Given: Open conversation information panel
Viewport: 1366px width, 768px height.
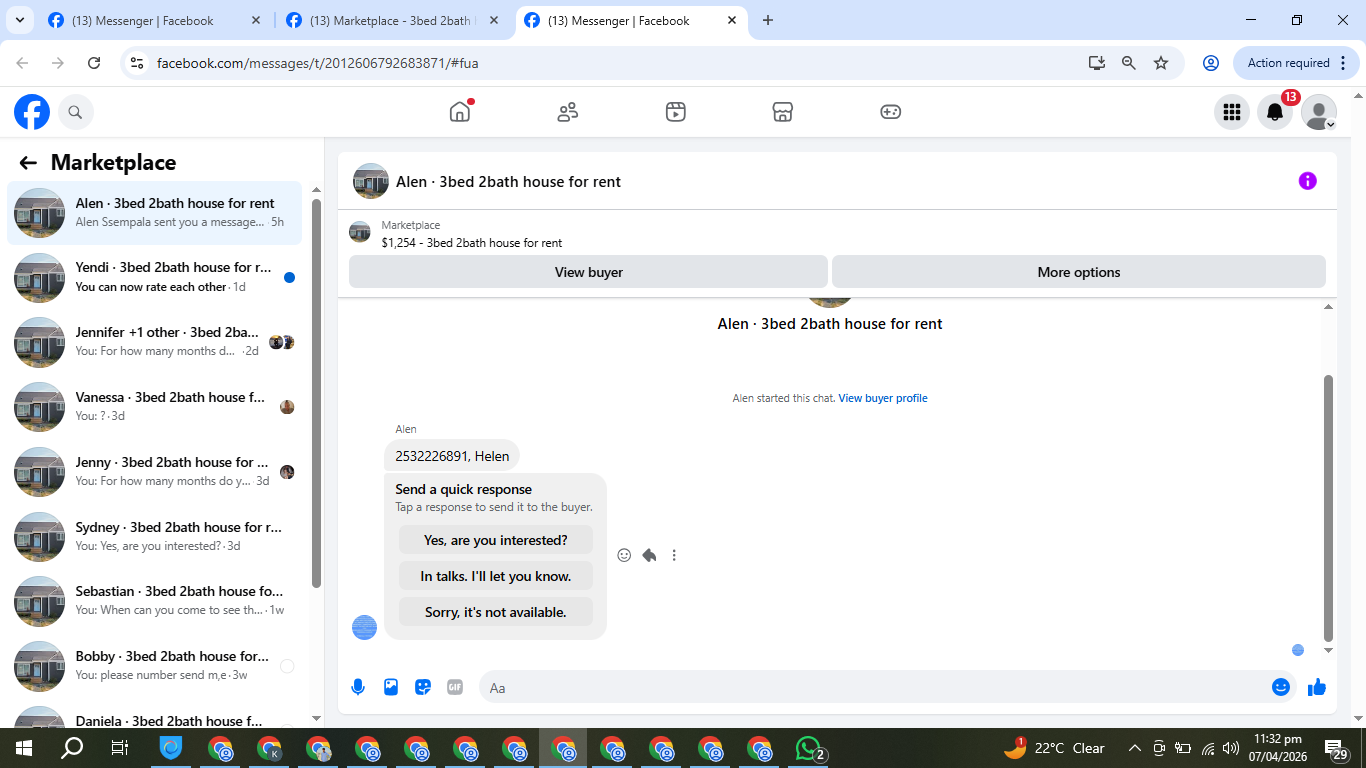Looking at the screenshot, I should [1308, 181].
